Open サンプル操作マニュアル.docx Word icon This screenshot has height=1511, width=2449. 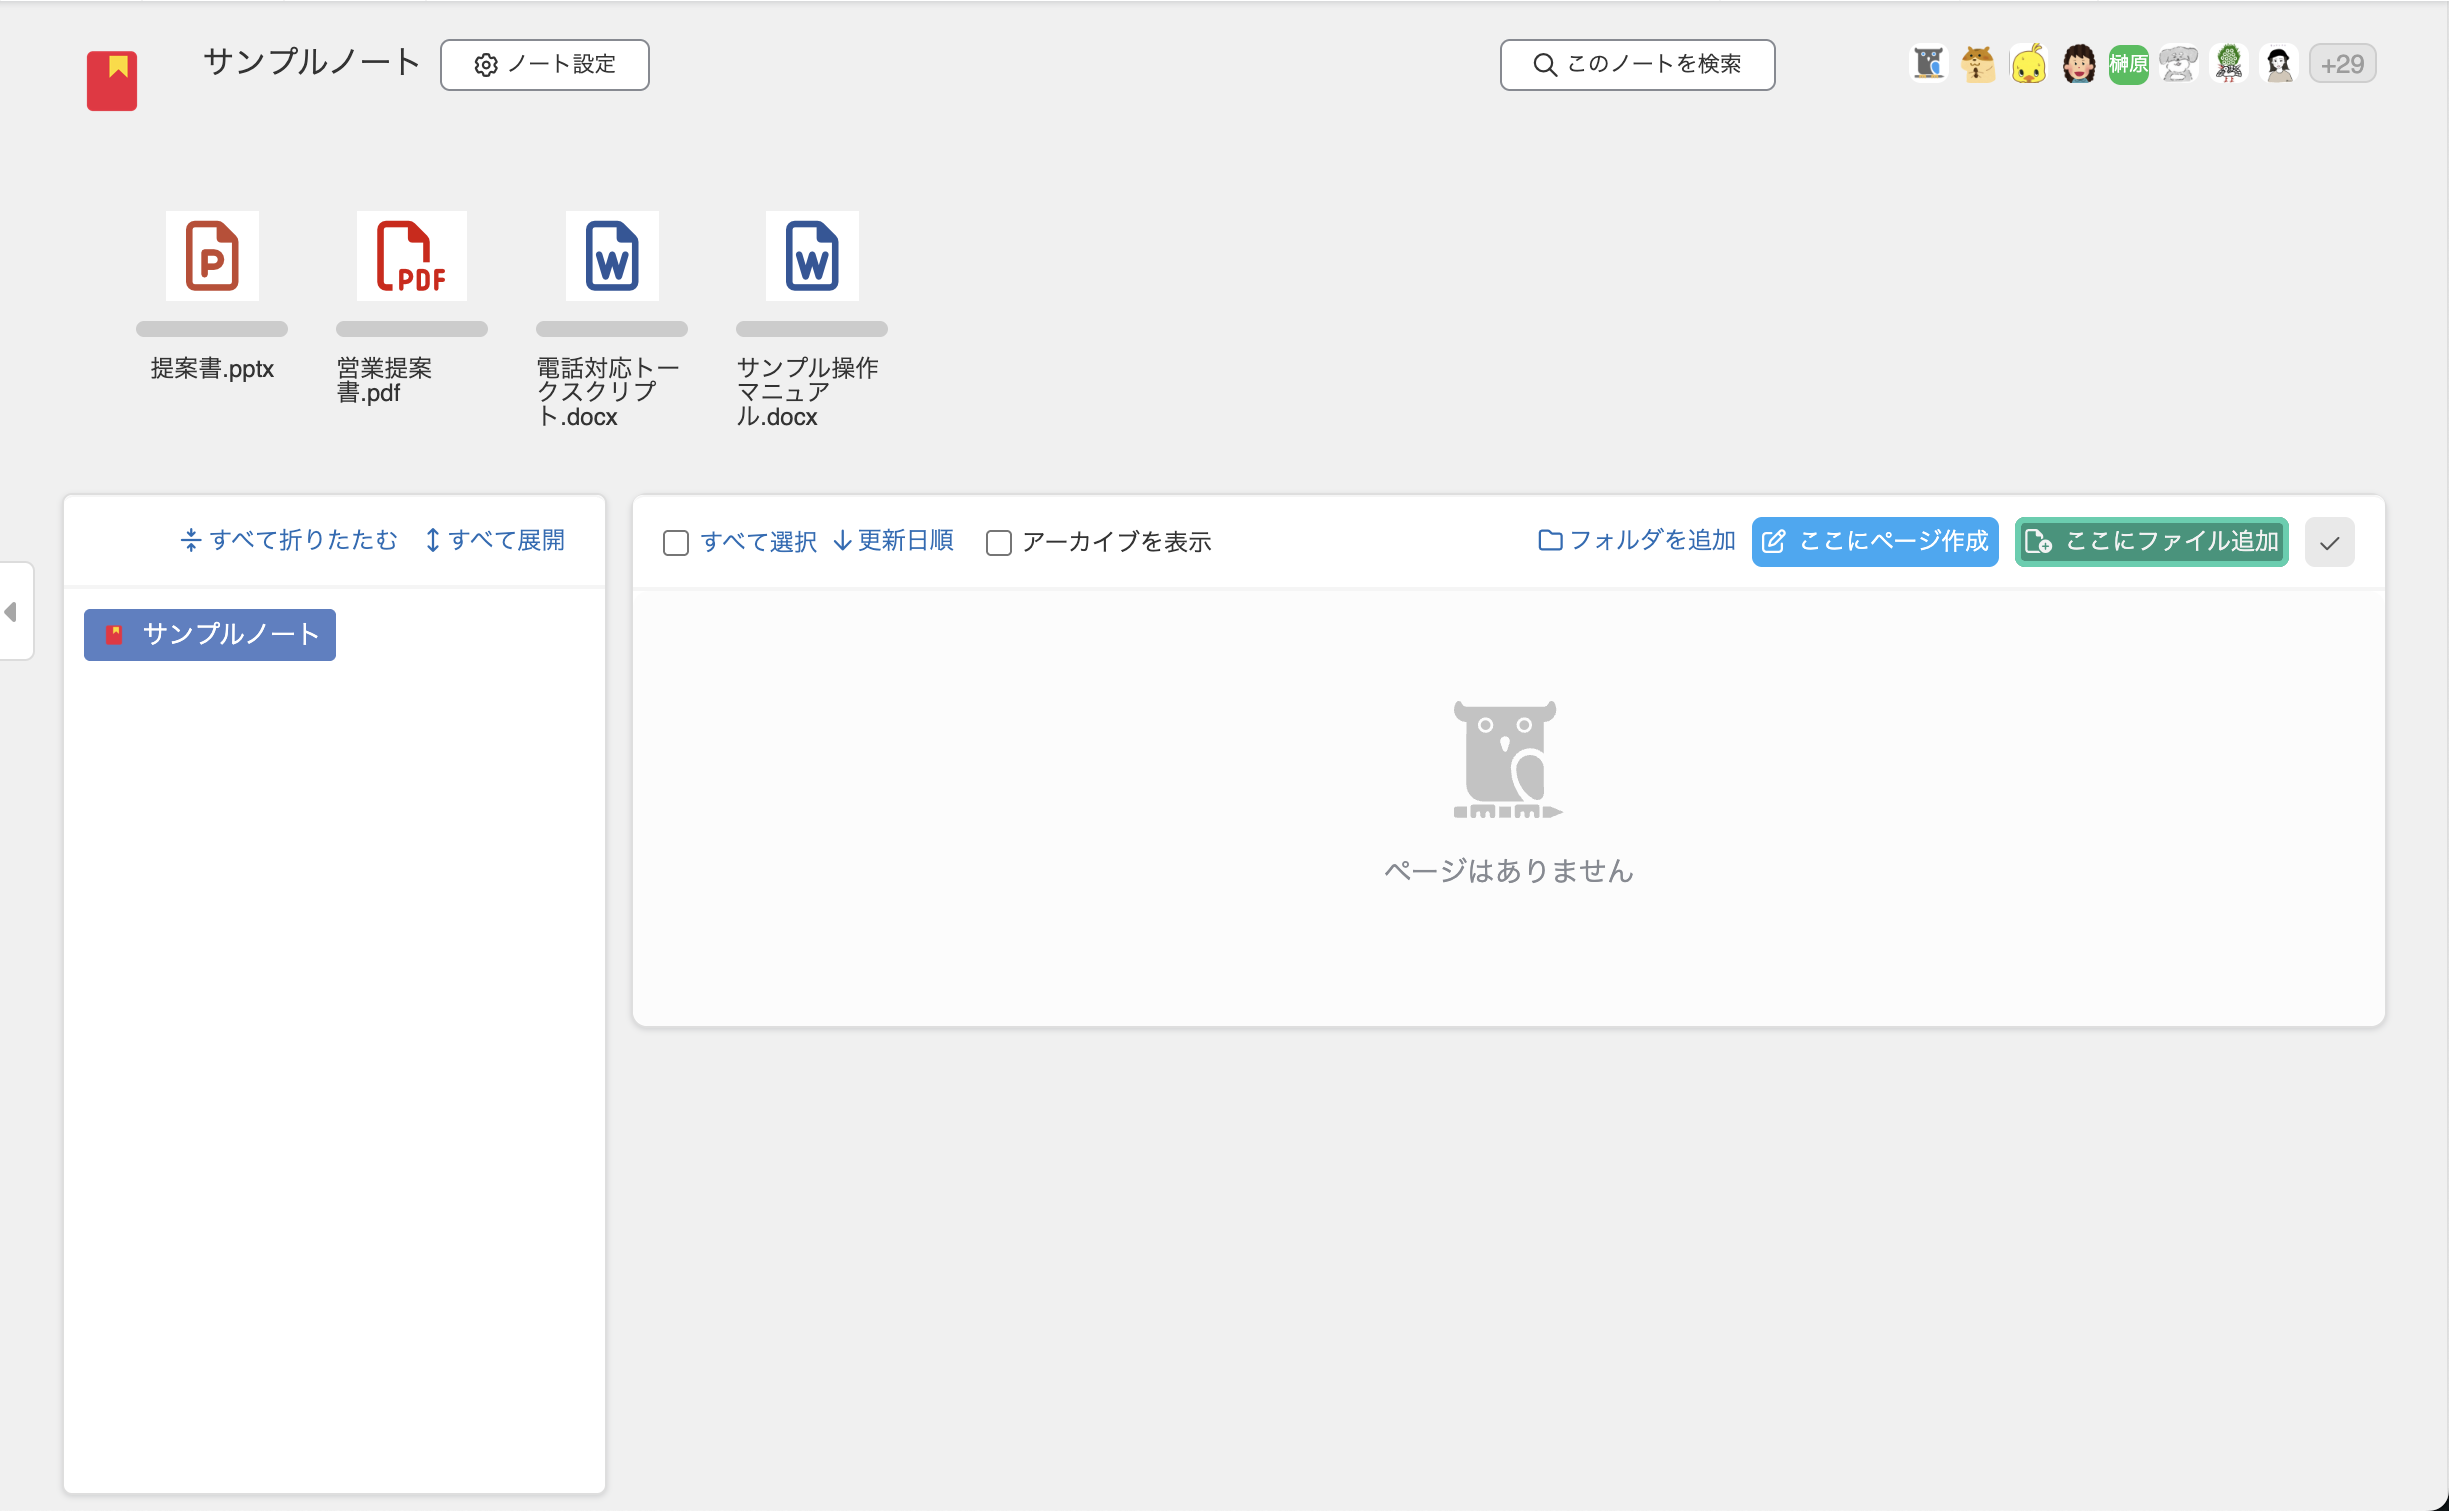point(812,256)
